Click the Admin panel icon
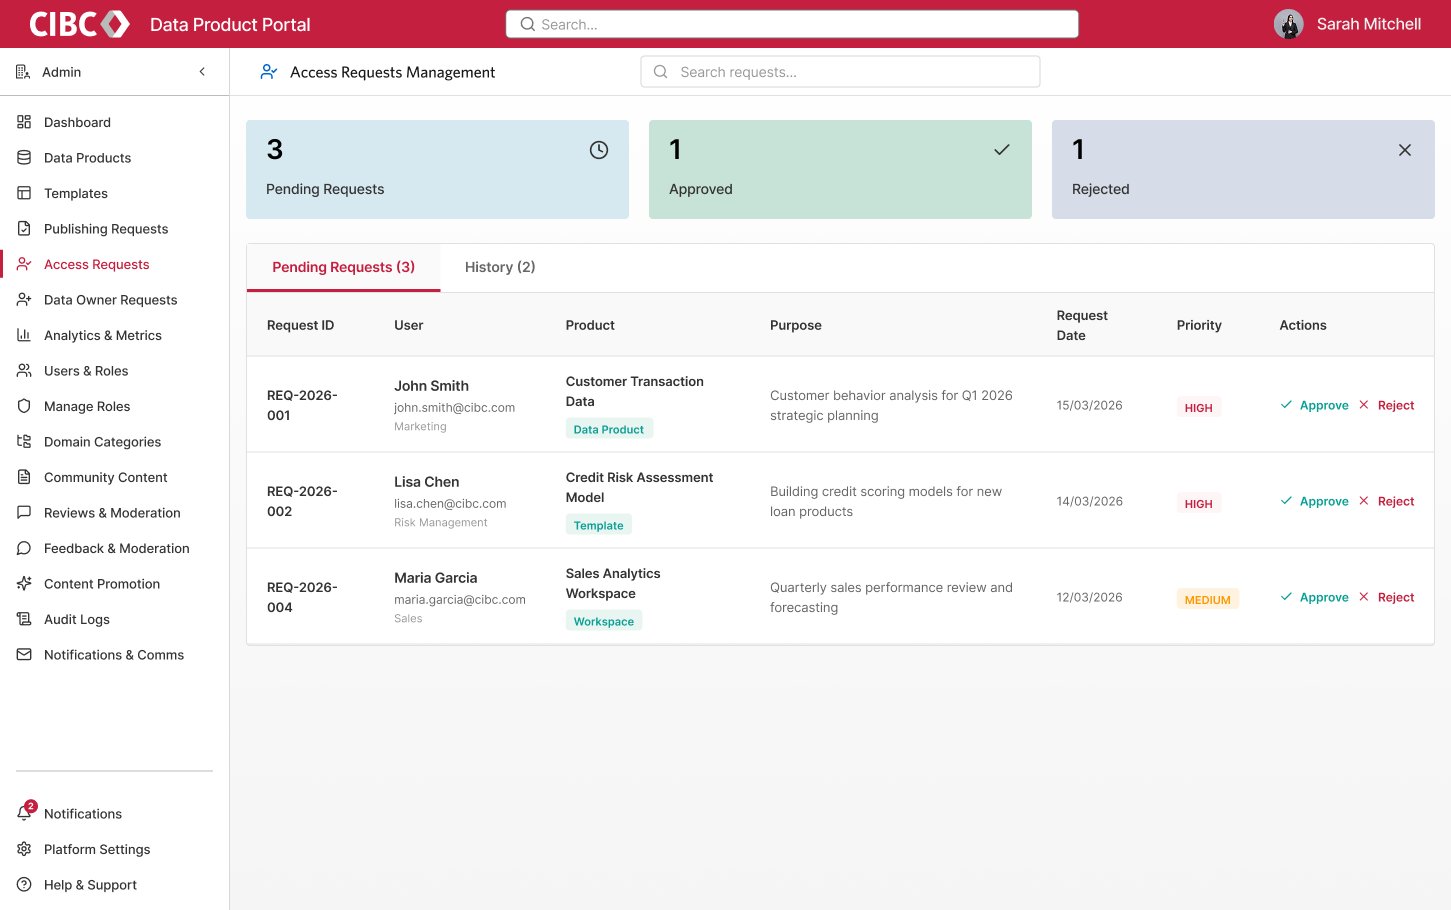 23,72
